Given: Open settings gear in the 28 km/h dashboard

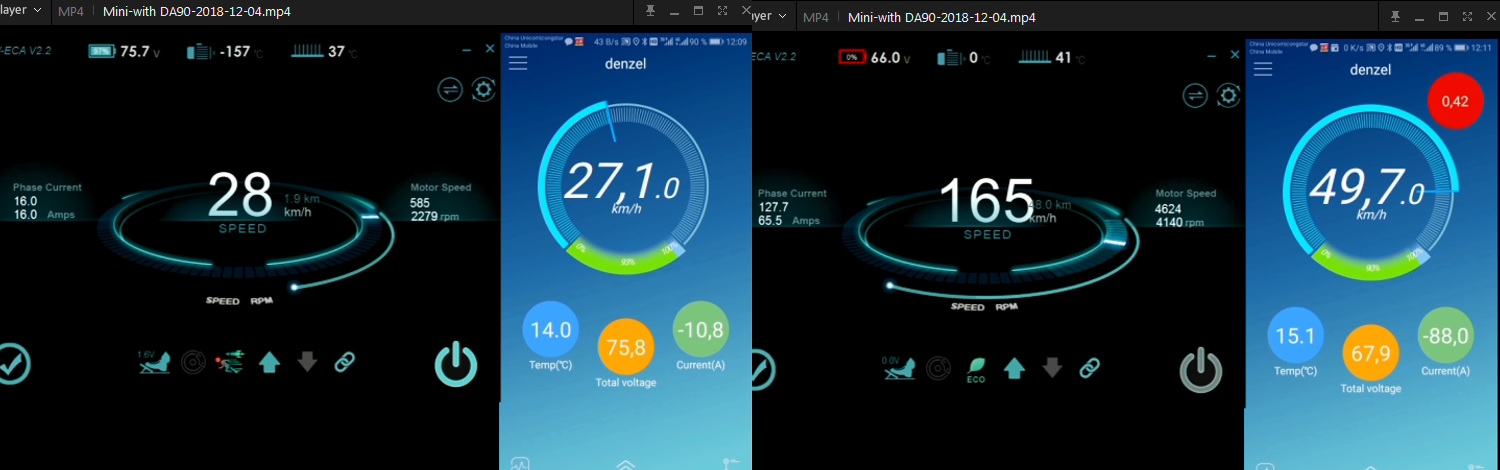Looking at the screenshot, I should click(484, 90).
